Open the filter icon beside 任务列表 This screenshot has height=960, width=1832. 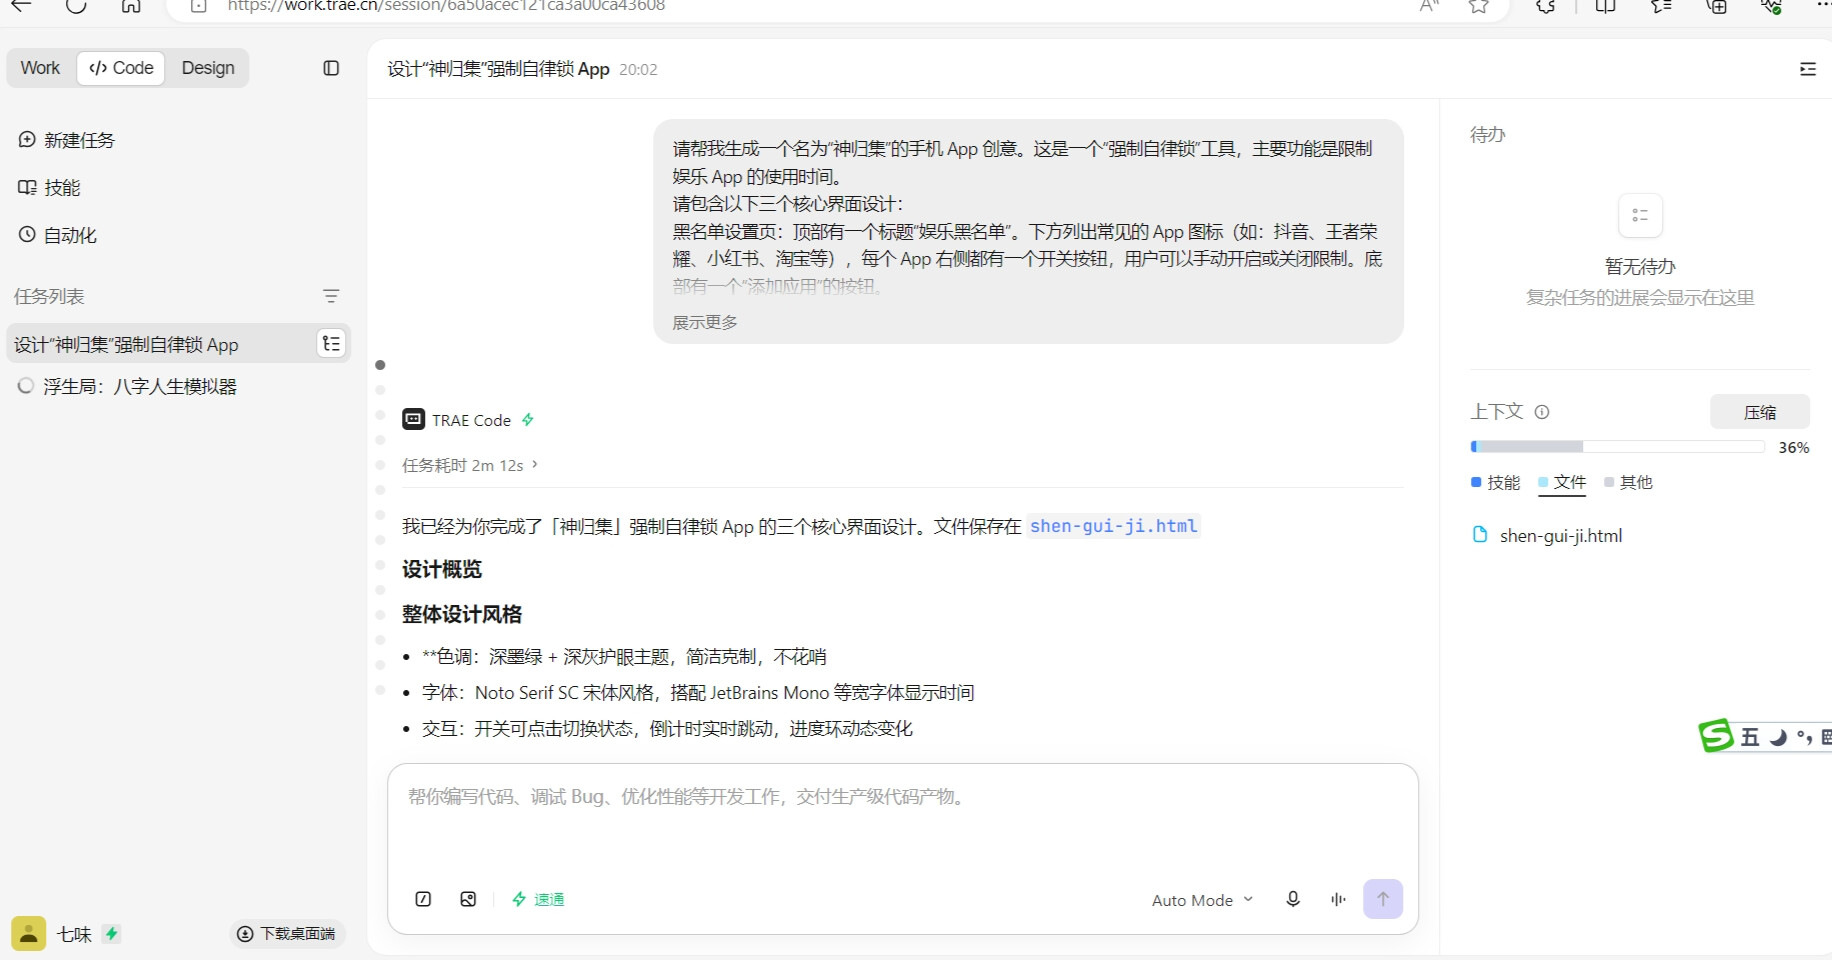[331, 296]
